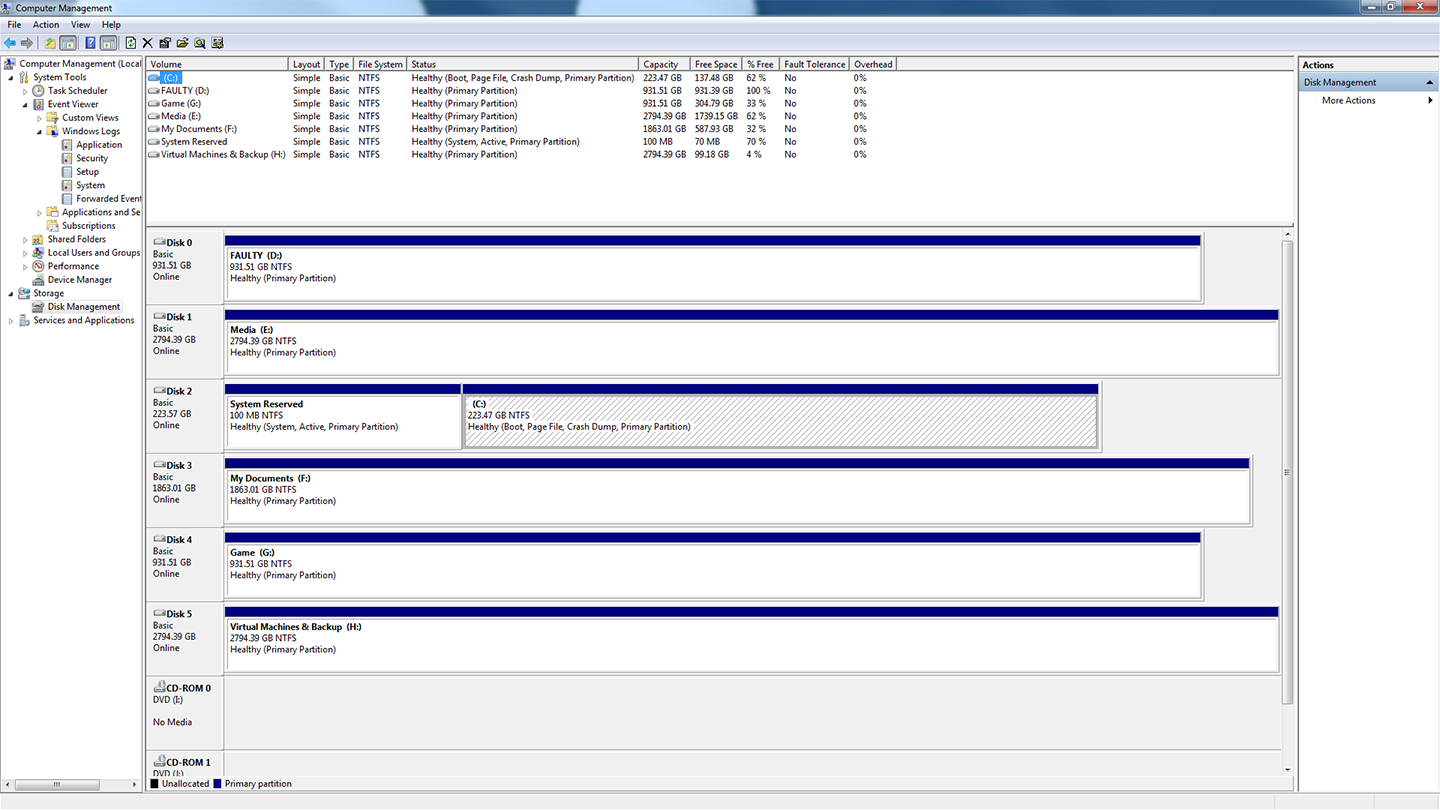Select the Custom Views folder icon
Image resolution: width=1440 pixels, height=810 pixels.
click(x=53, y=118)
